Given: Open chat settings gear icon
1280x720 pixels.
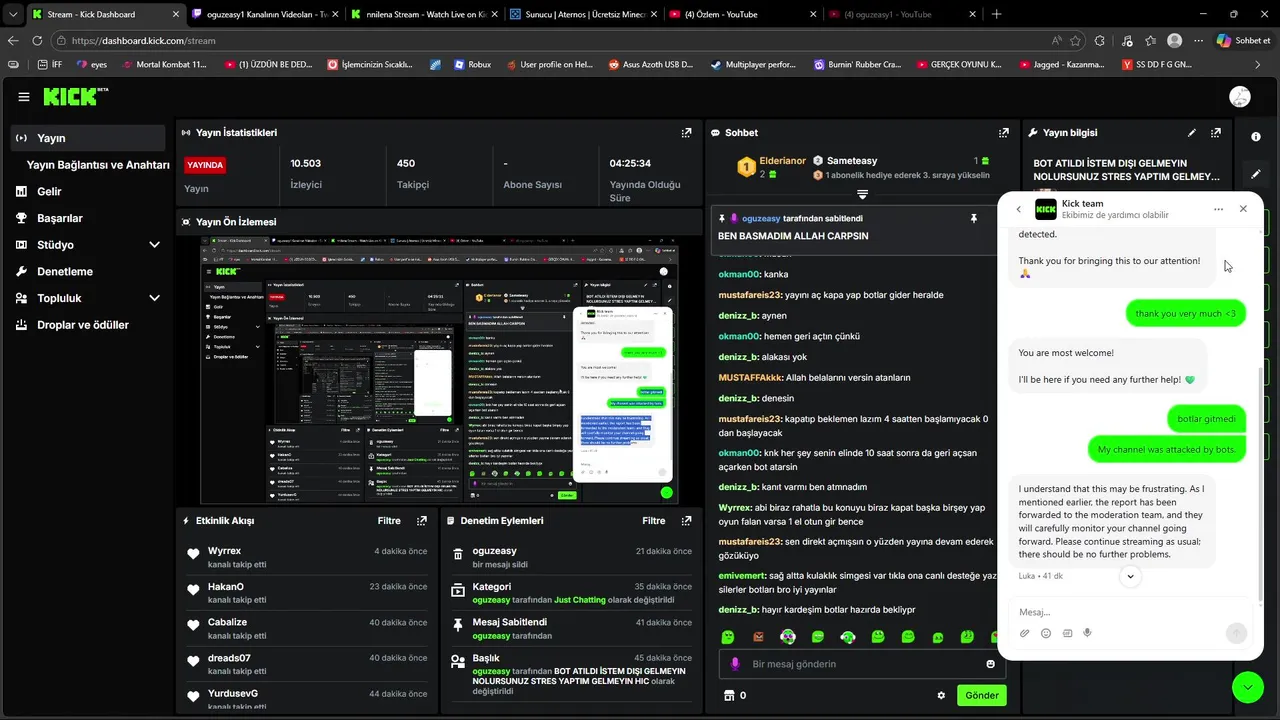Looking at the screenshot, I should (941, 695).
